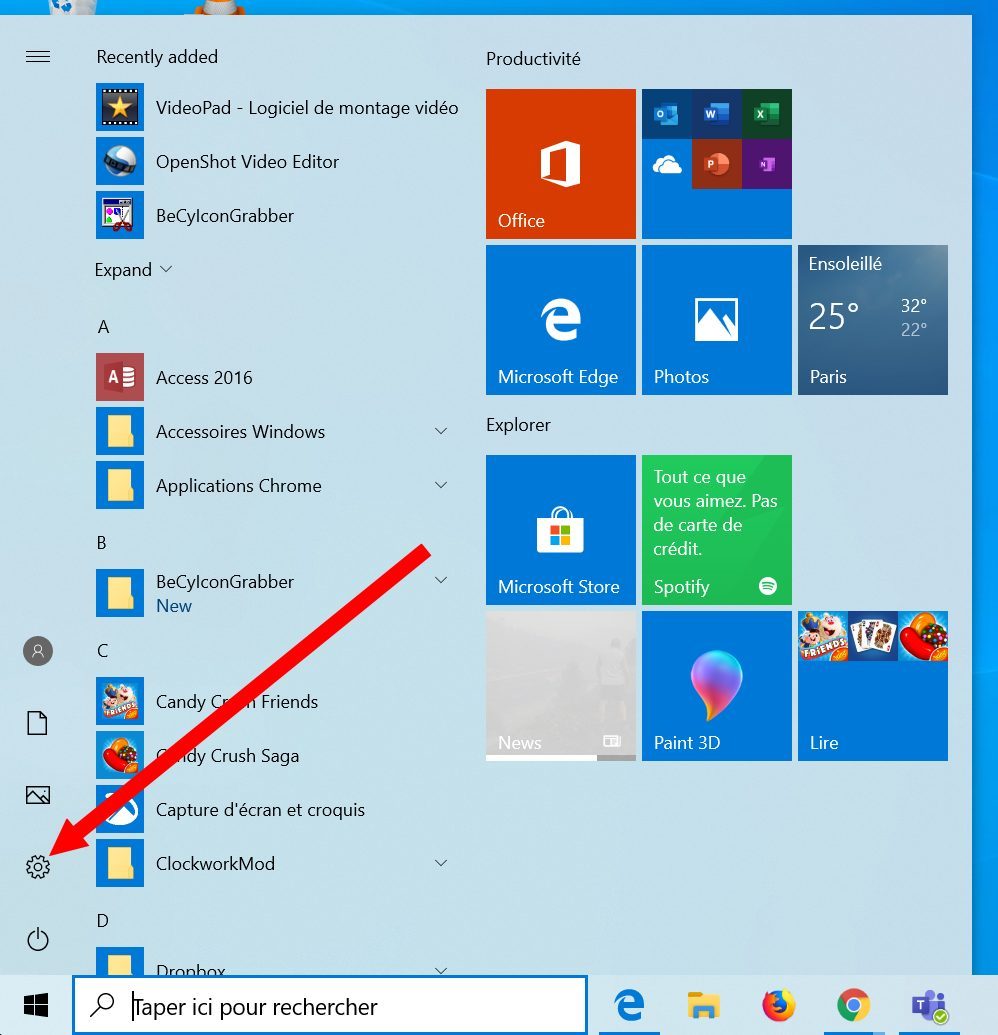Screen dimensions: 998x1035
Task: Open the Settings gear in Start sidebar
Action: pos(38,866)
